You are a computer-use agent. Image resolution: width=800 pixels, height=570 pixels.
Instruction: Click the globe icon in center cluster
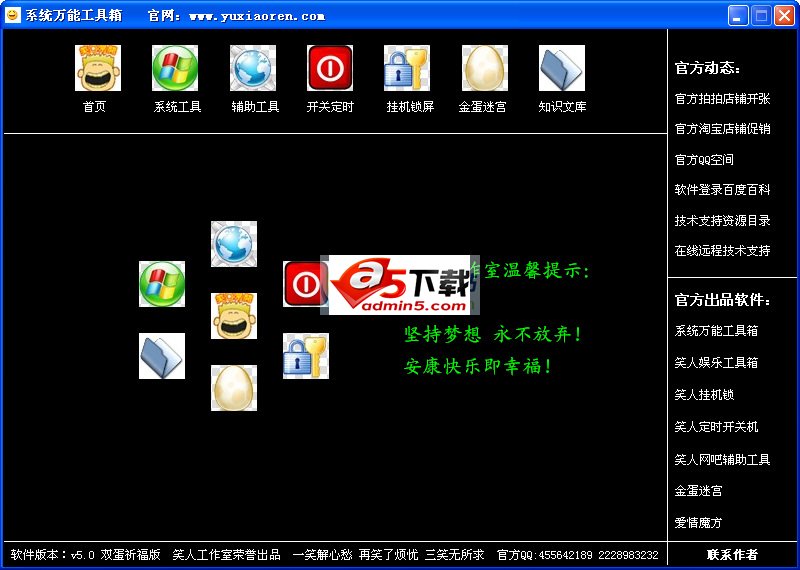coord(234,243)
